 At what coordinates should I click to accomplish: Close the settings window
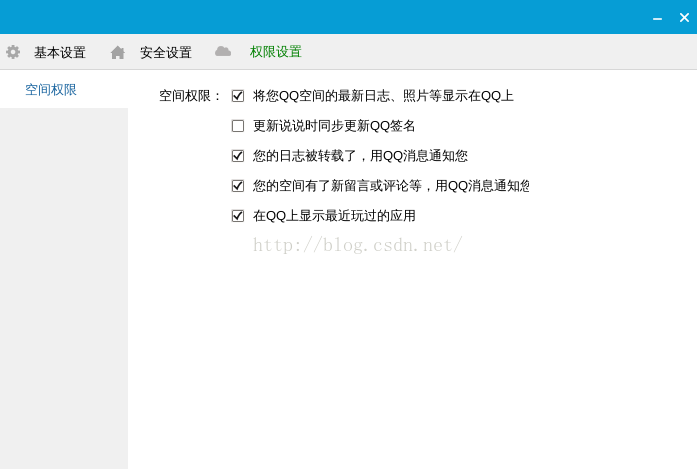click(685, 18)
